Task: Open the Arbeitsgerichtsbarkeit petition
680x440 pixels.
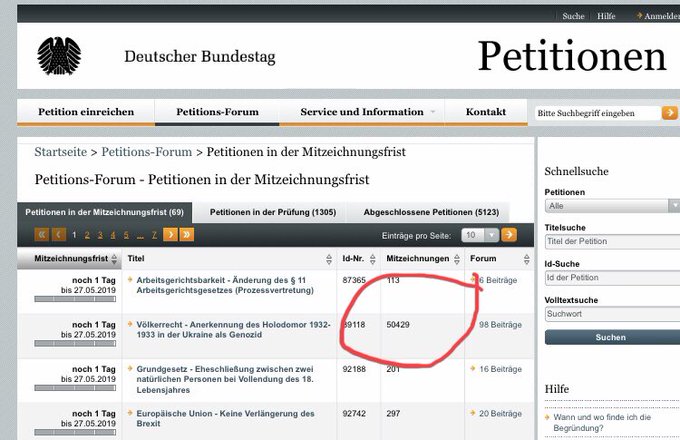Action: point(225,285)
